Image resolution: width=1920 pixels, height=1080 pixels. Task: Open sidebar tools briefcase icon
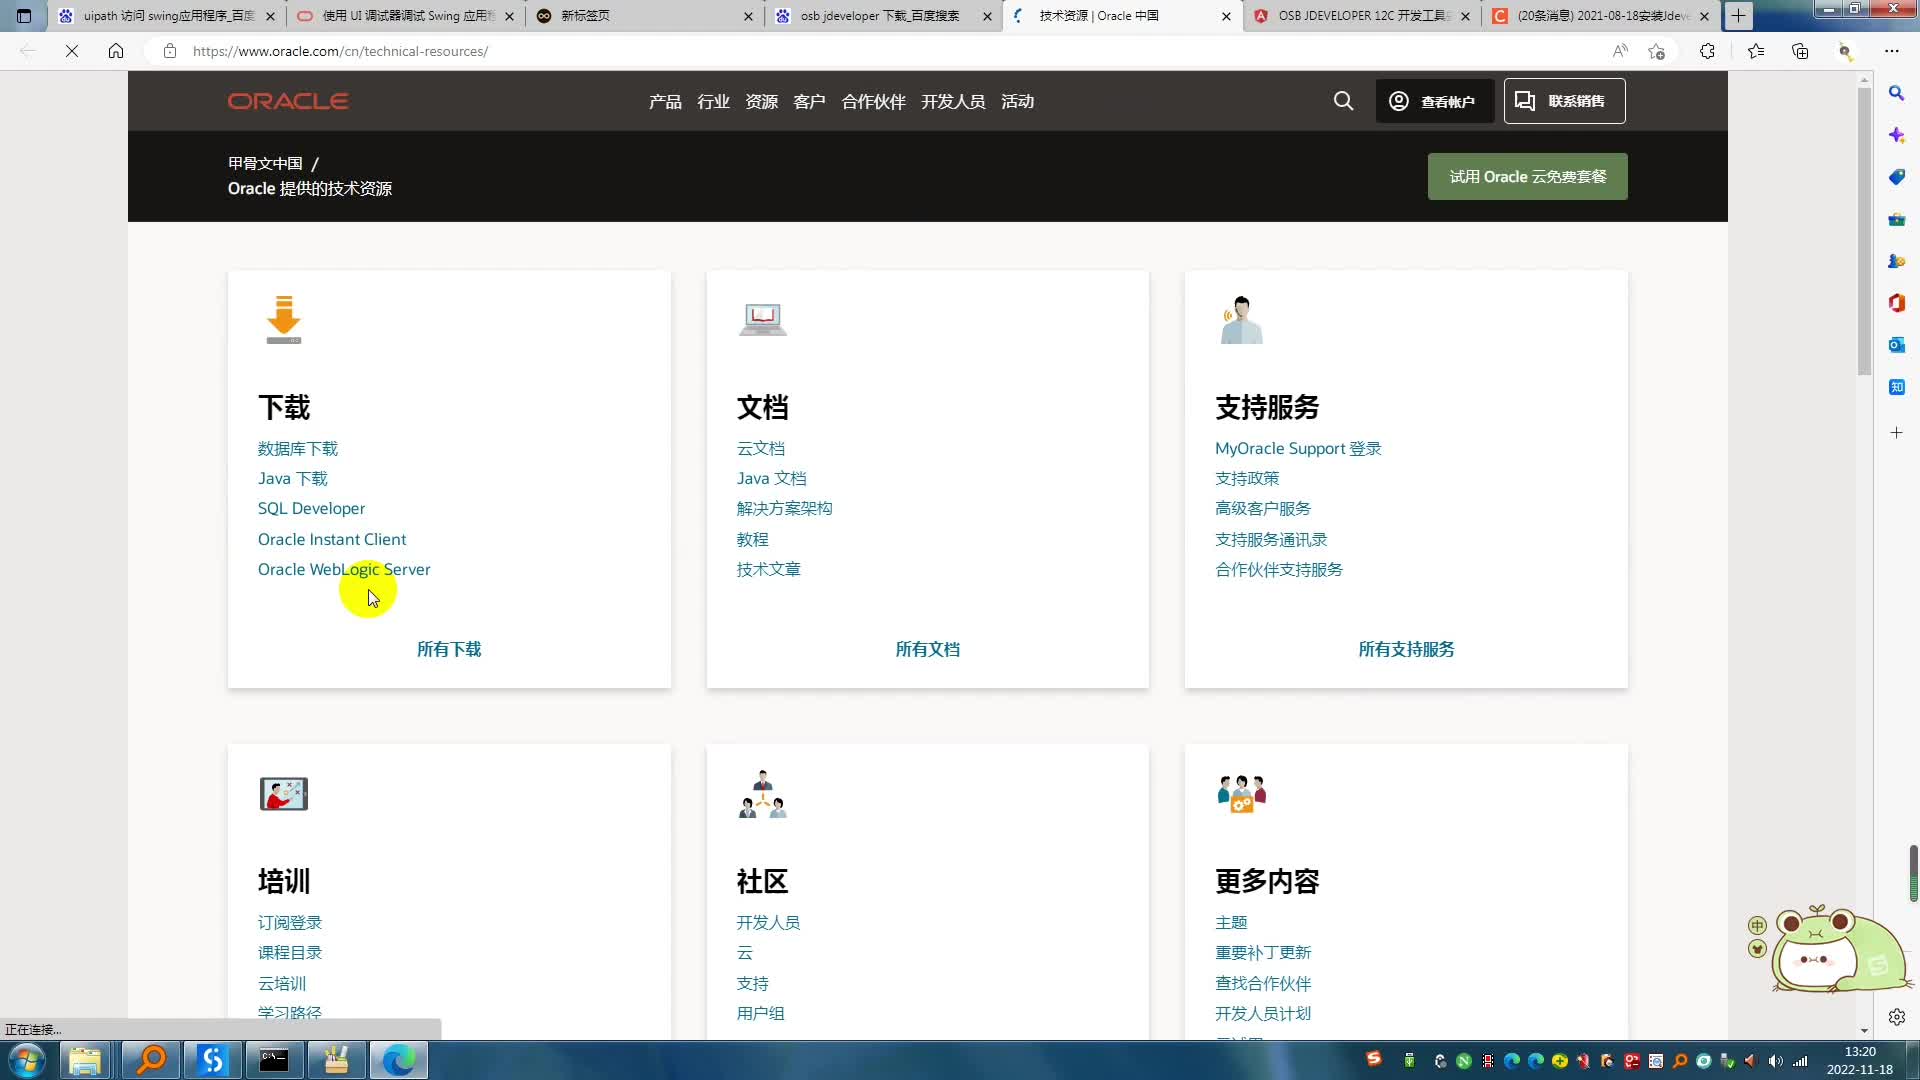coord(1896,219)
